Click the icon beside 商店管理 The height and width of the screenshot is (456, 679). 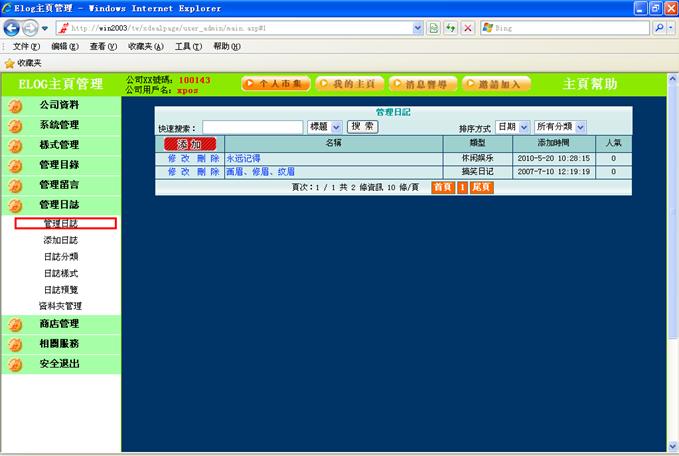[15, 324]
